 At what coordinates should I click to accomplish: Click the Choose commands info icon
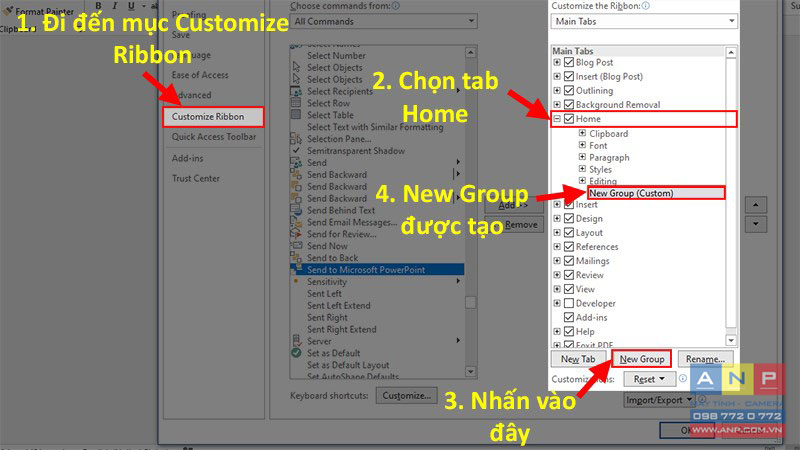pos(396,6)
